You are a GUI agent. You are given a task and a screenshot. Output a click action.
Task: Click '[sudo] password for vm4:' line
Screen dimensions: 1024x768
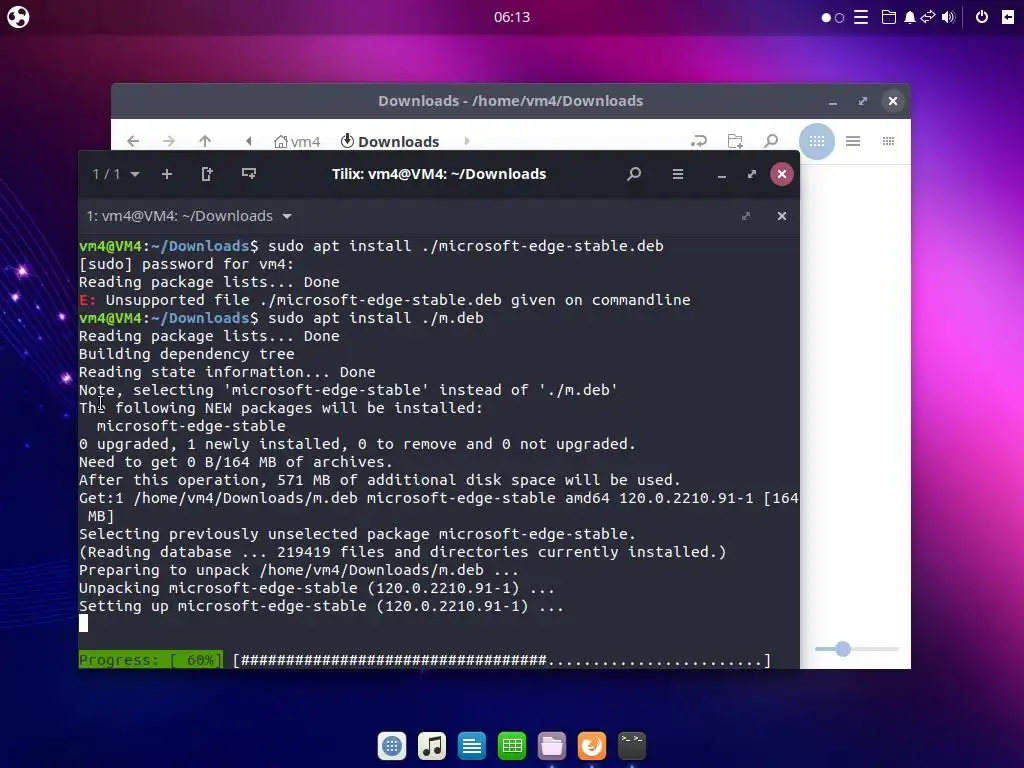click(x=187, y=264)
